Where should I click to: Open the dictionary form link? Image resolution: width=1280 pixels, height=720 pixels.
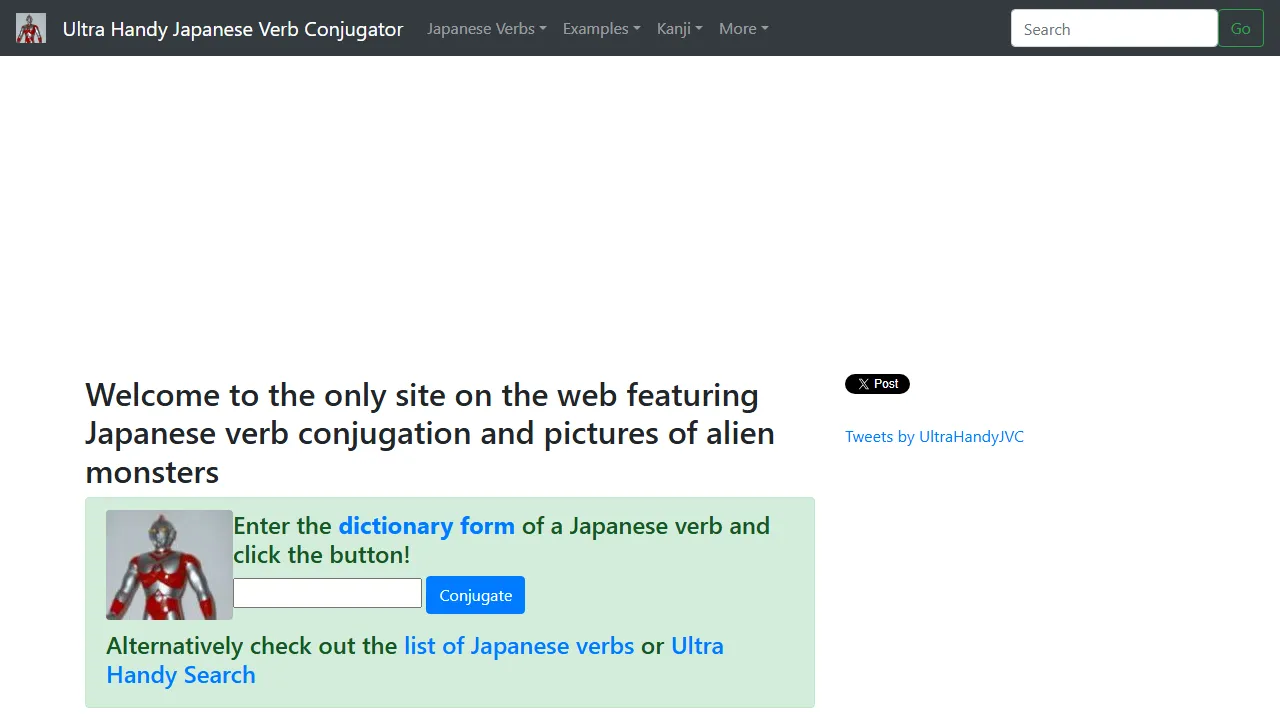coord(427,526)
